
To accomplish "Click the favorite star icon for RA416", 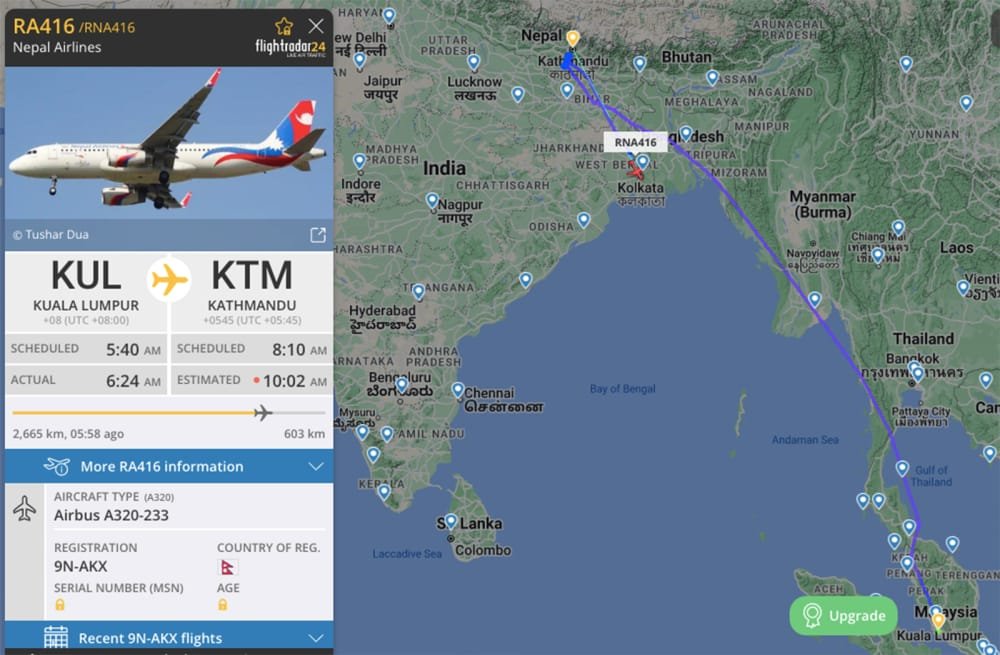I will (284, 26).
